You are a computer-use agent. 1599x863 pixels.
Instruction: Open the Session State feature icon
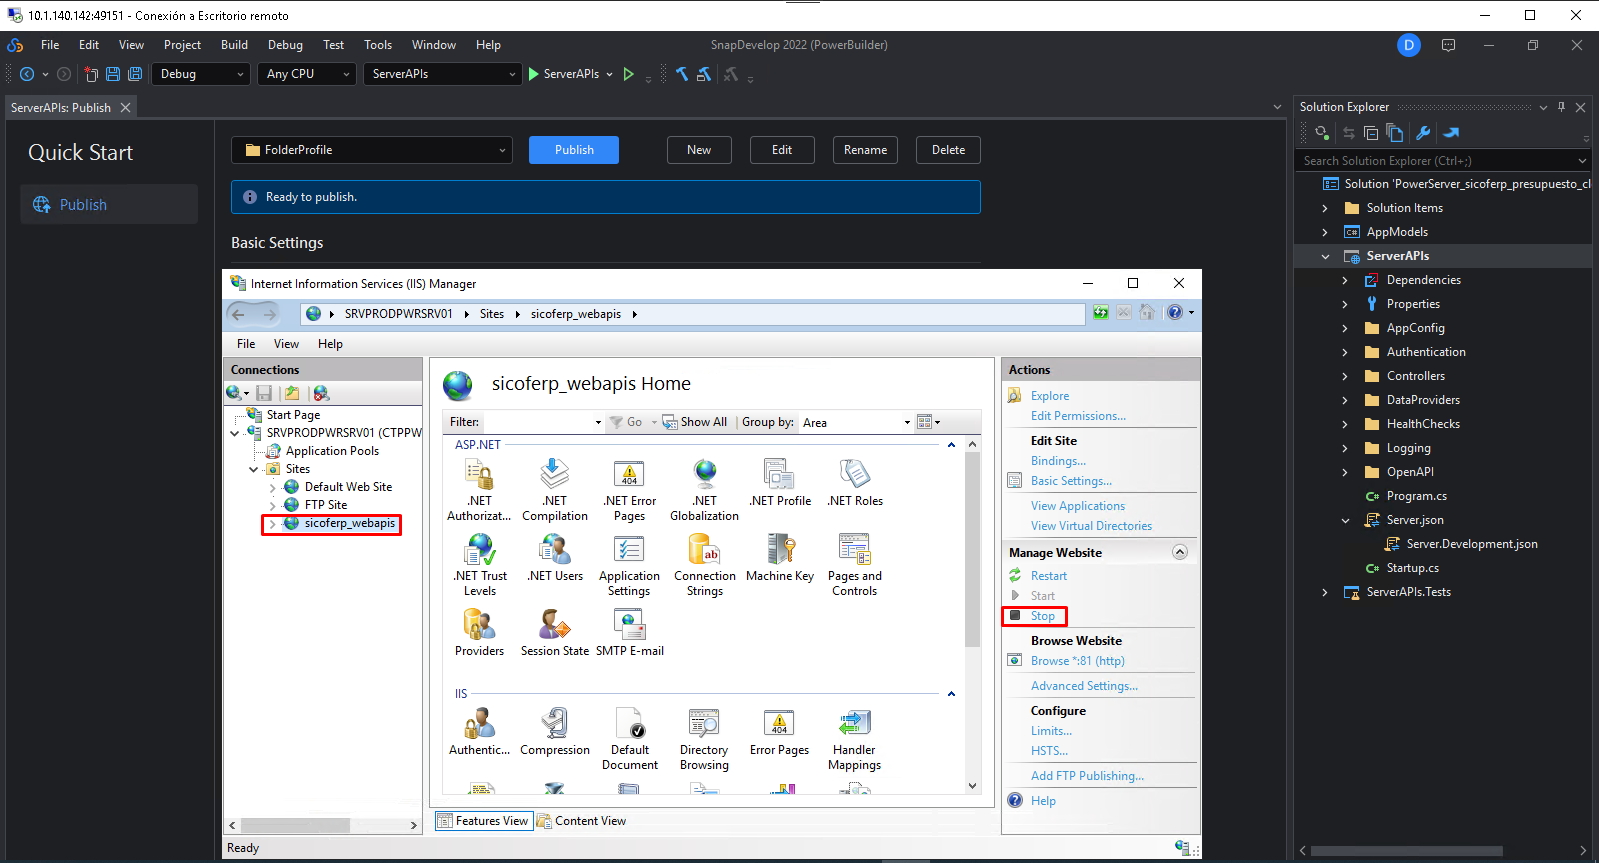coord(554,625)
